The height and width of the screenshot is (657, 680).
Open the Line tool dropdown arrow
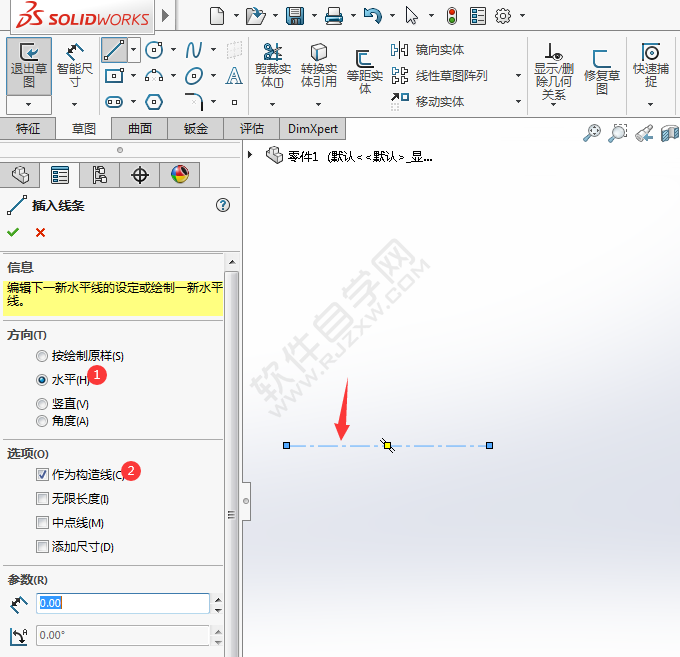tap(134, 50)
